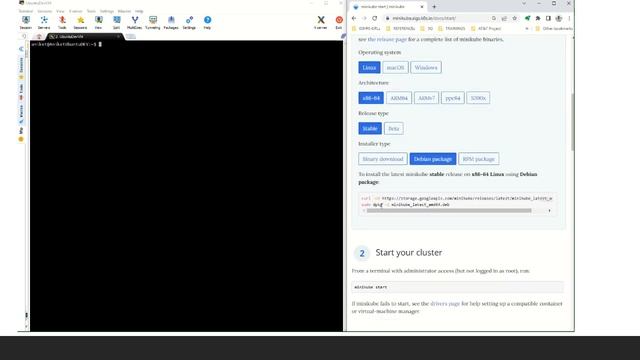Click the code block right scroll arrow
Screen dimensions: 640x360
coord(549,211)
